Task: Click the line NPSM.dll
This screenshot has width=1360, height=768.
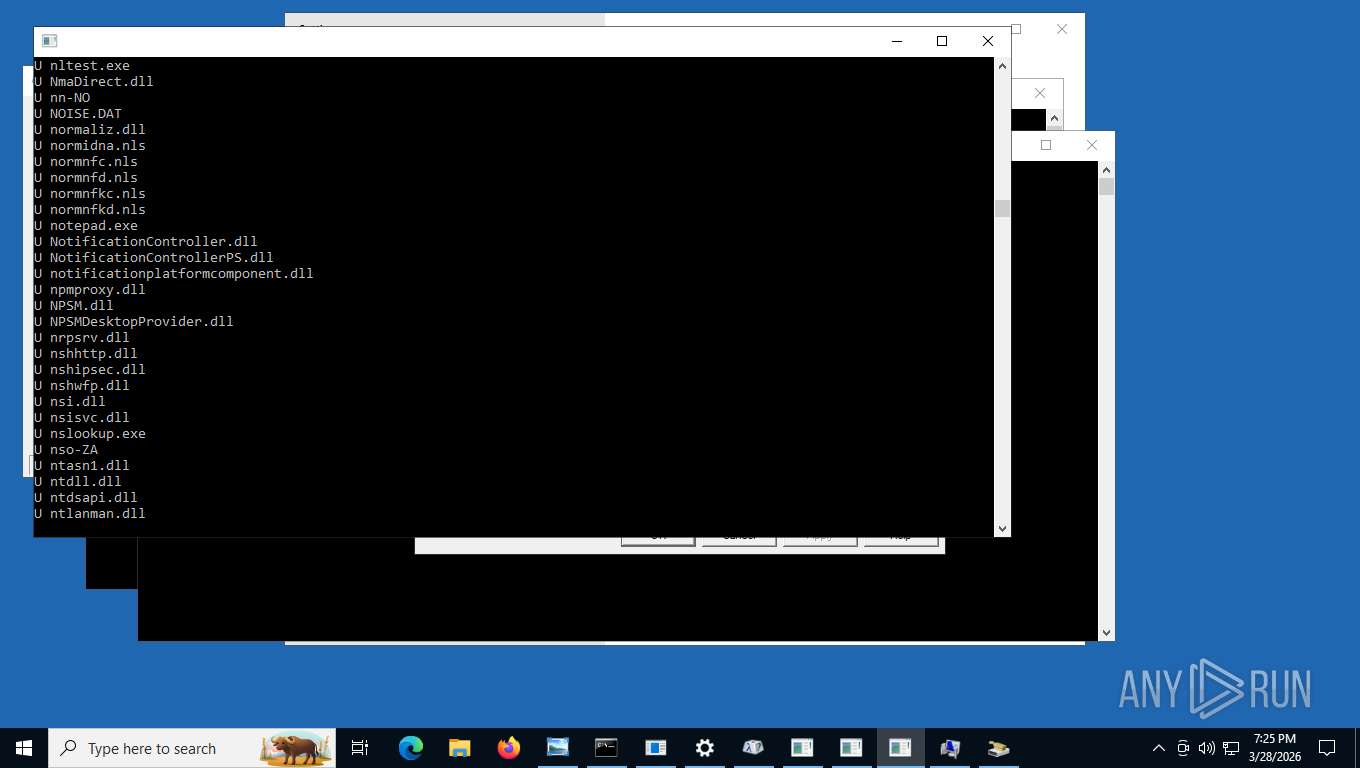Action: [82, 305]
